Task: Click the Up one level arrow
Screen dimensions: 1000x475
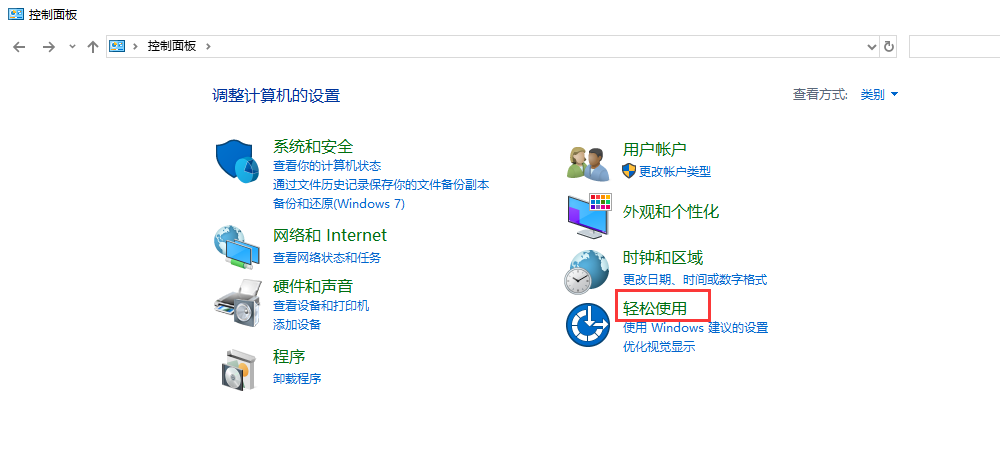Action: (x=93, y=47)
